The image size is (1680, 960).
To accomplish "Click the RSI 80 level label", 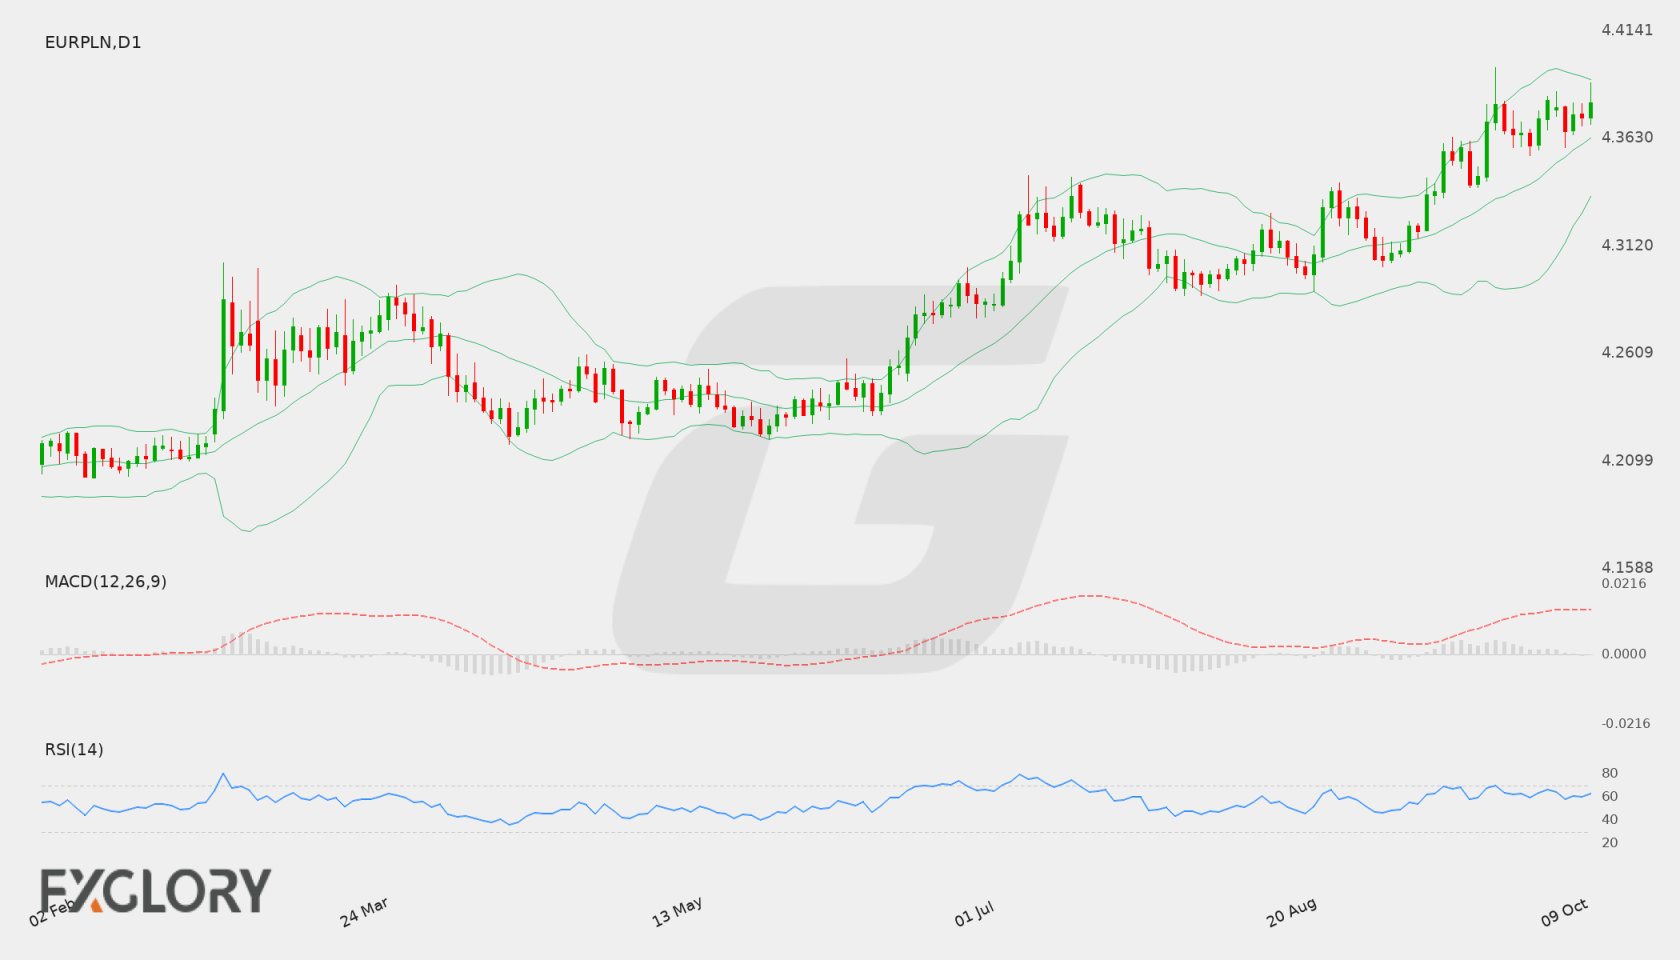I will tap(1610, 773).
